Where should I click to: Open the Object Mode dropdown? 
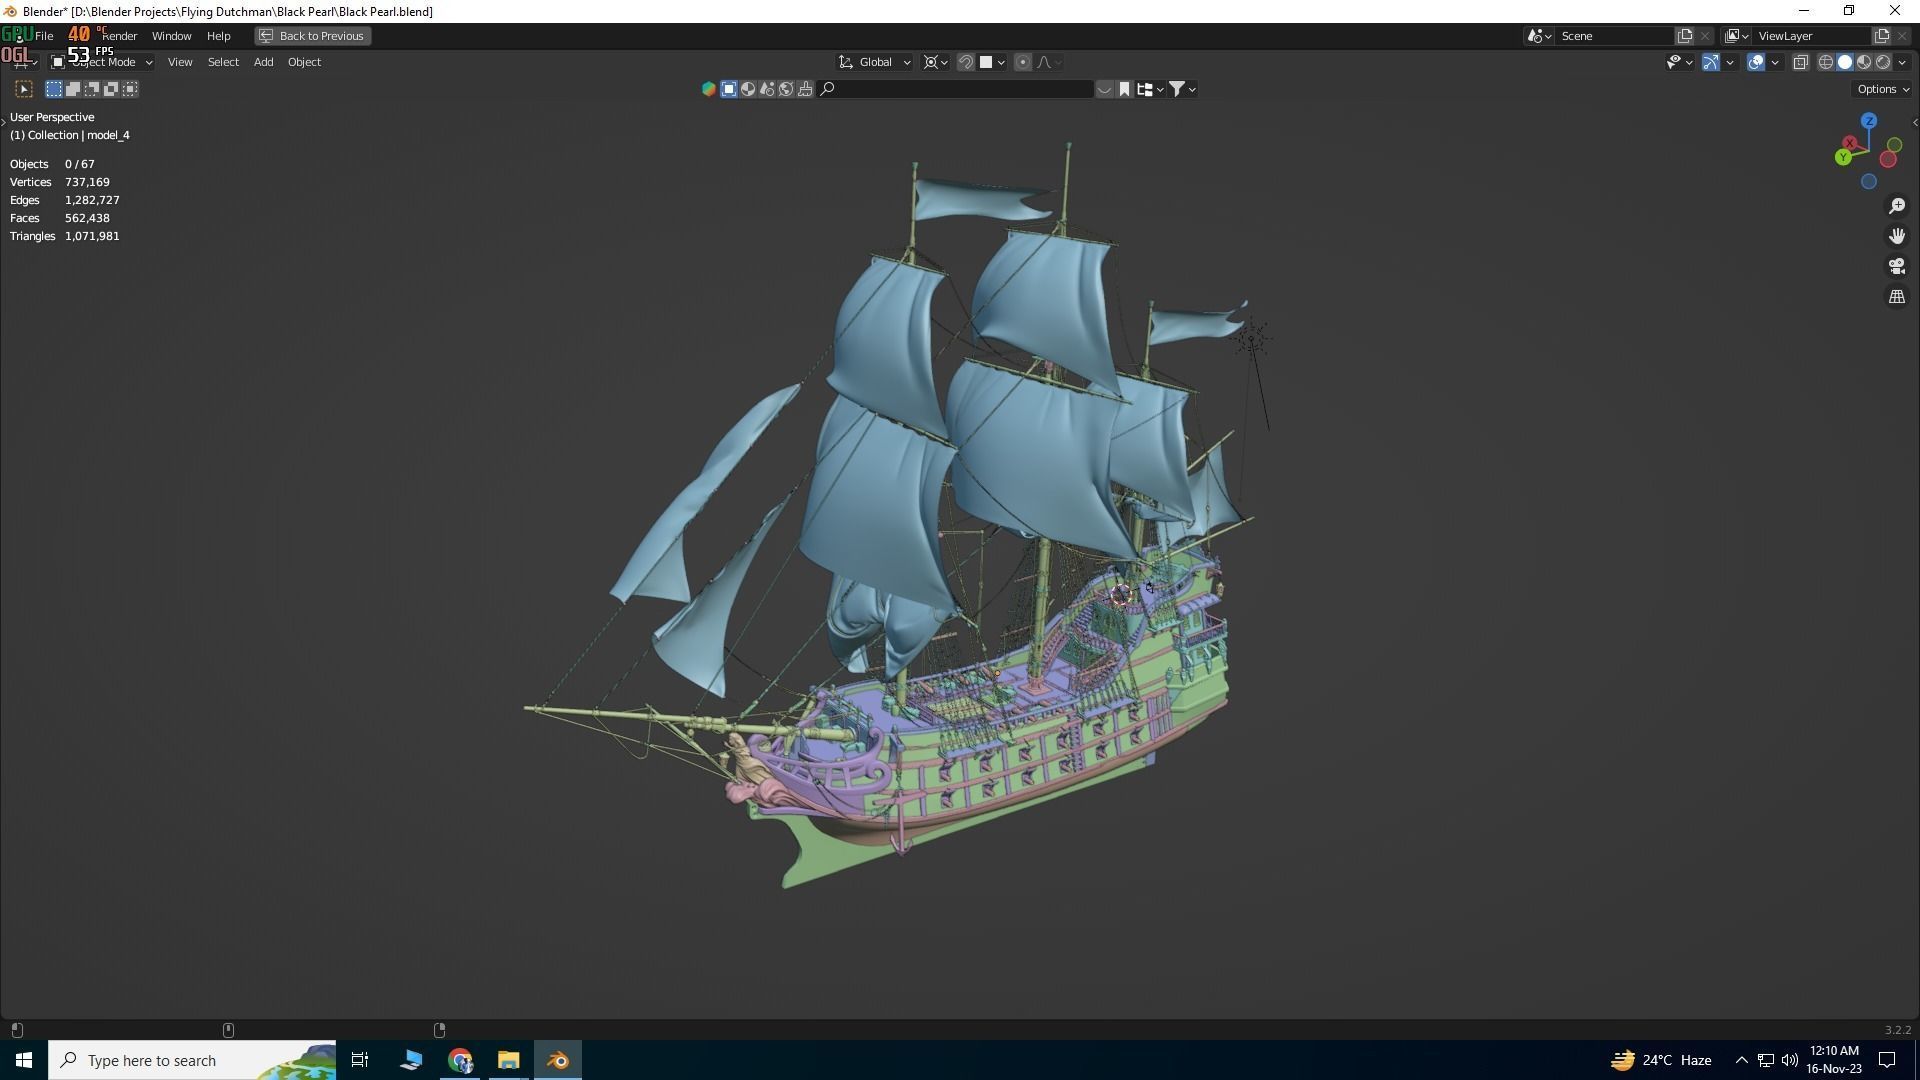click(x=102, y=62)
